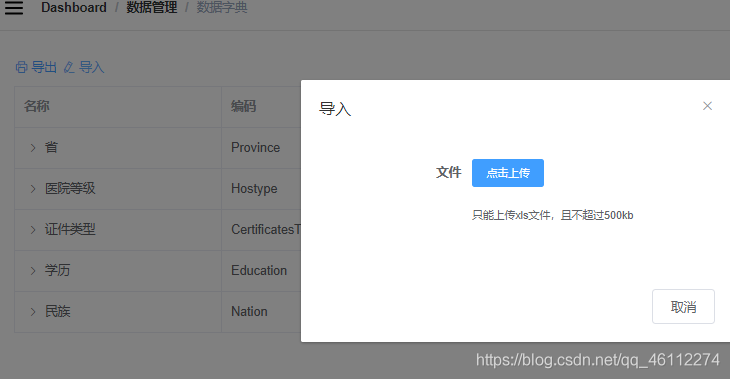Toggle the hamburger sidebar menu icon
This screenshot has height=379, width=730.
point(14,7)
